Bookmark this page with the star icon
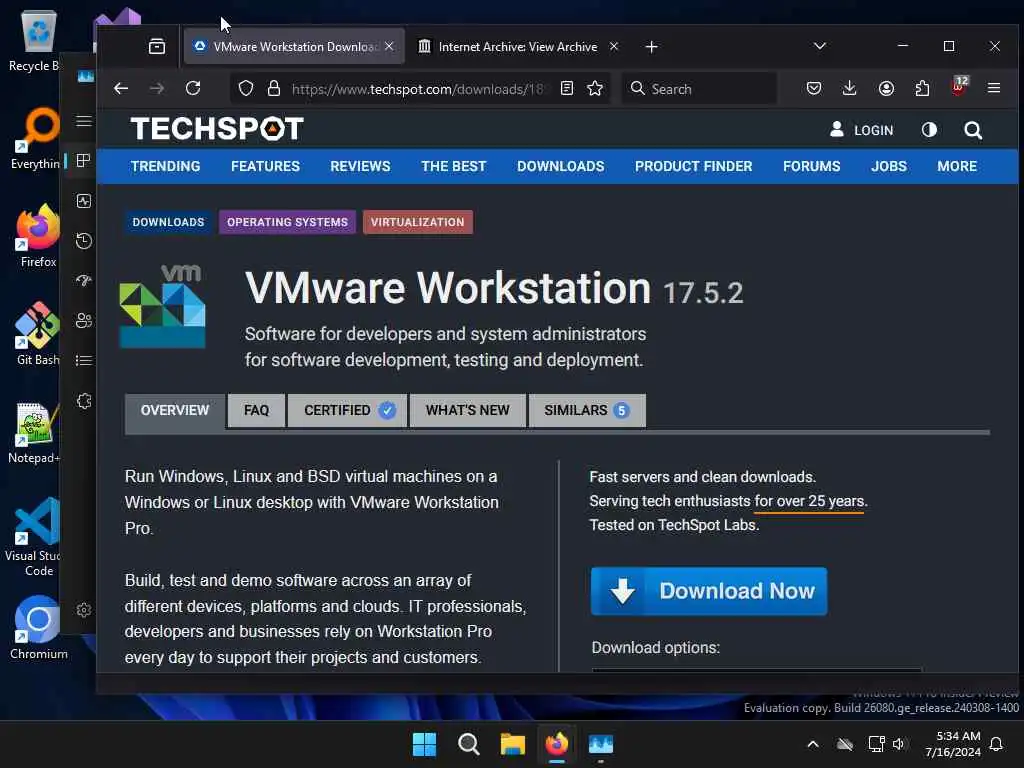 tap(595, 88)
